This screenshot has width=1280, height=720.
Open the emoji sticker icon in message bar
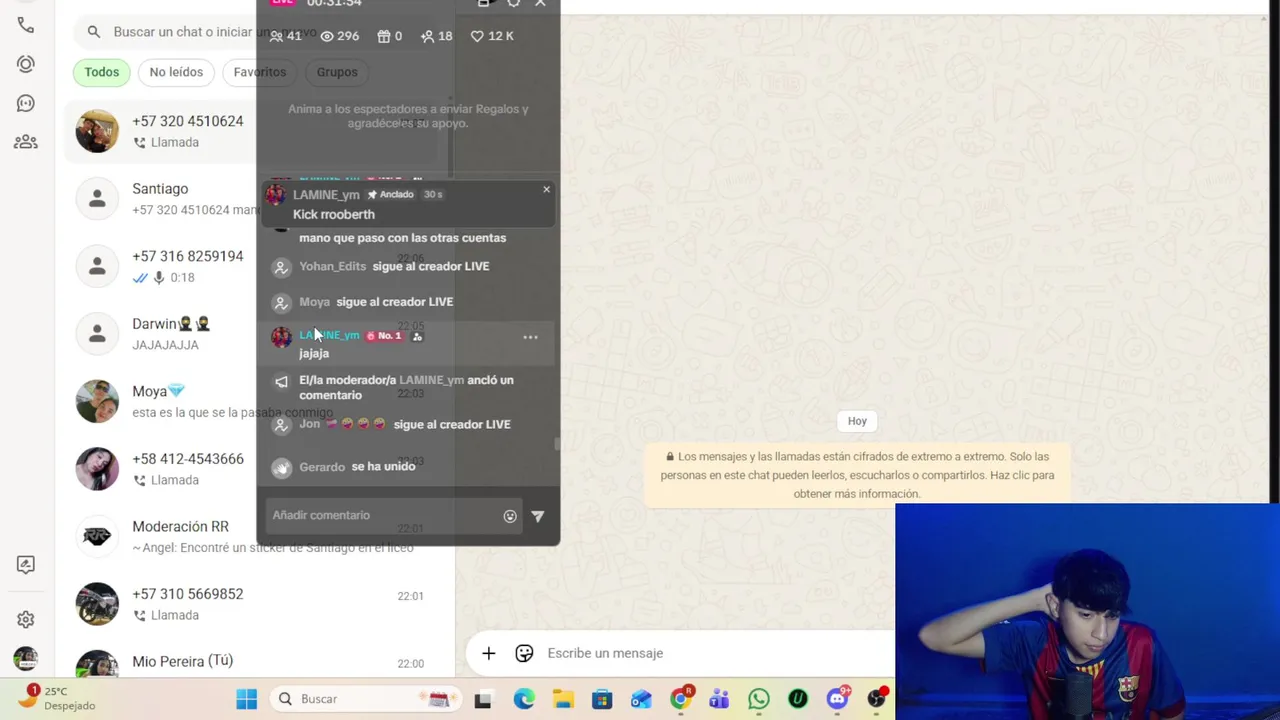click(524, 653)
